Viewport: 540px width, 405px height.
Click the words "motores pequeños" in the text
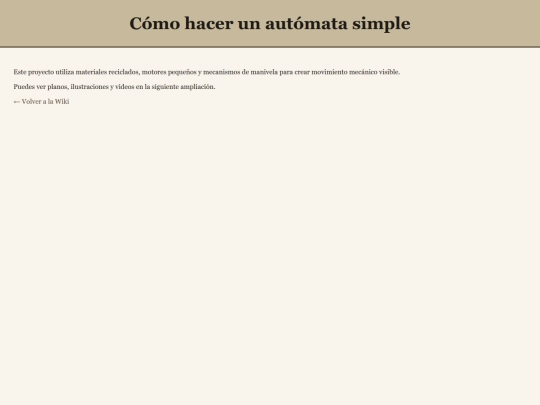point(169,72)
